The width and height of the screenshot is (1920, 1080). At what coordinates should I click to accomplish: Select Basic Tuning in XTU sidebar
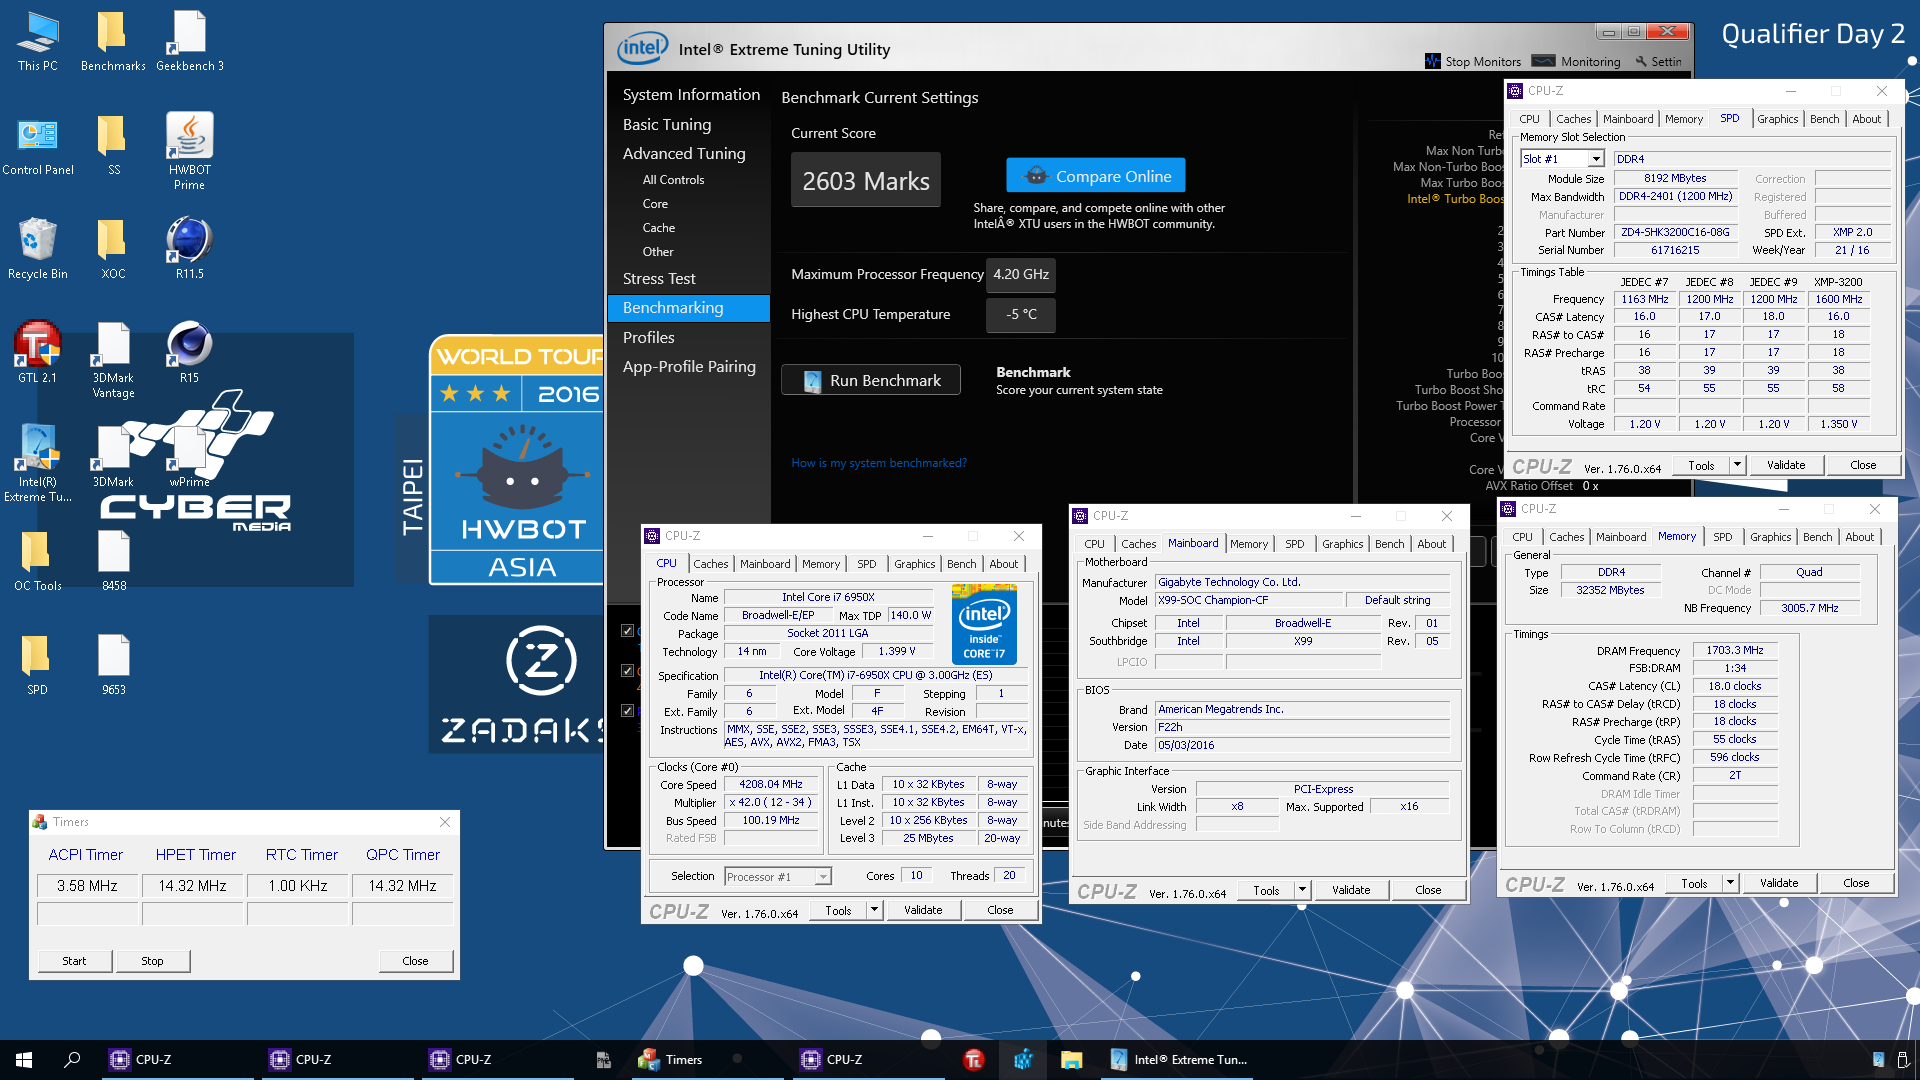(667, 124)
